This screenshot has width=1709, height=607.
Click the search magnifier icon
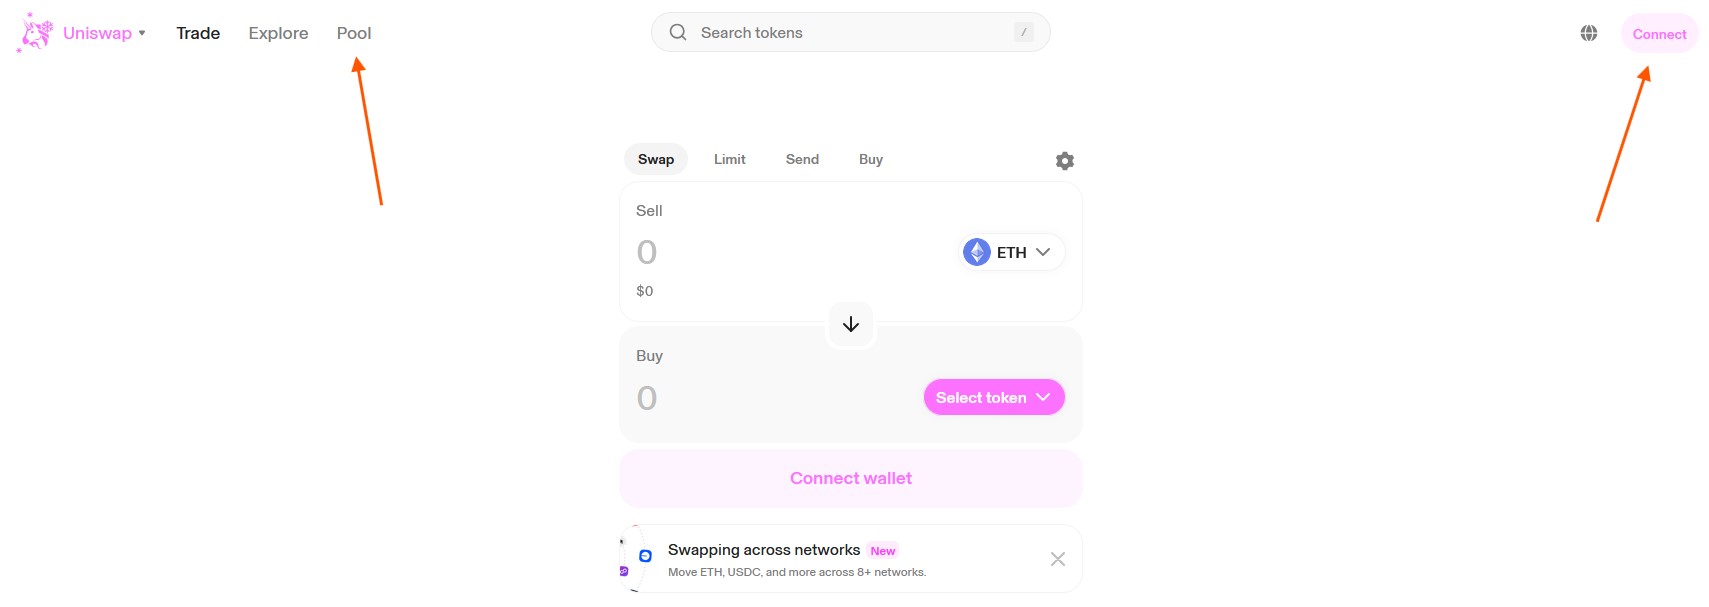(678, 32)
